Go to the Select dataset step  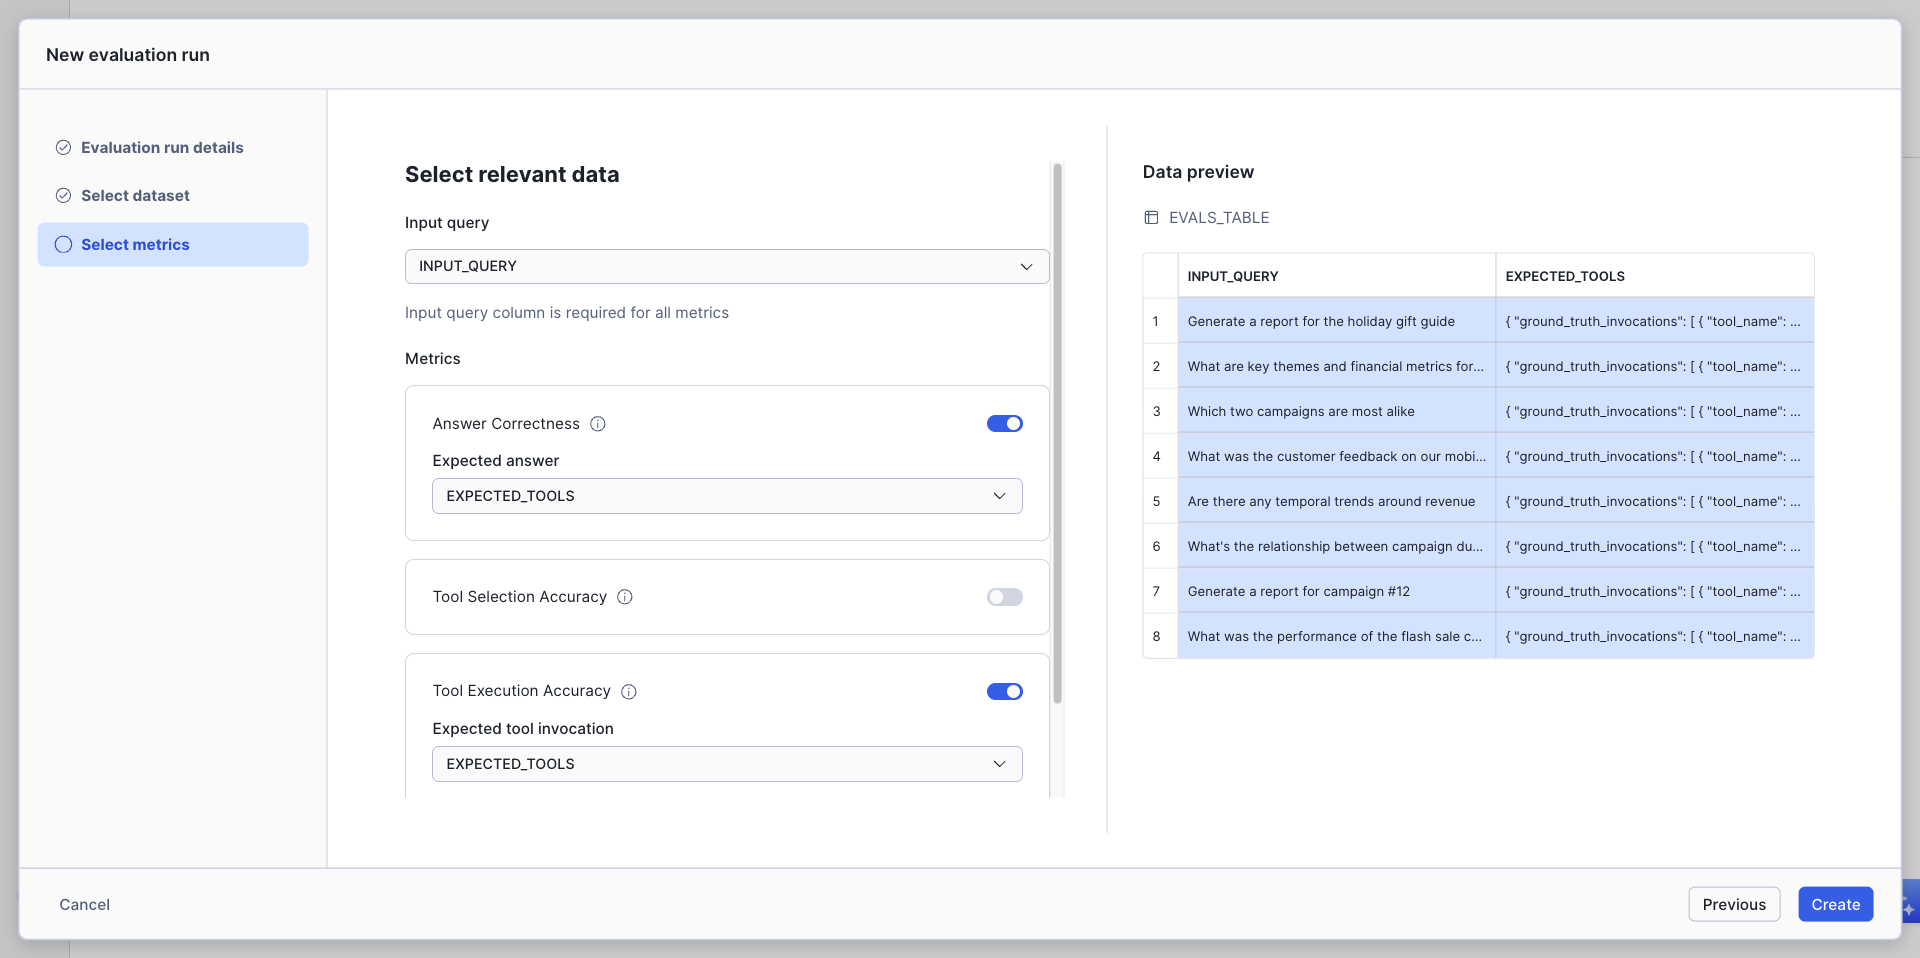coord(135,195)
